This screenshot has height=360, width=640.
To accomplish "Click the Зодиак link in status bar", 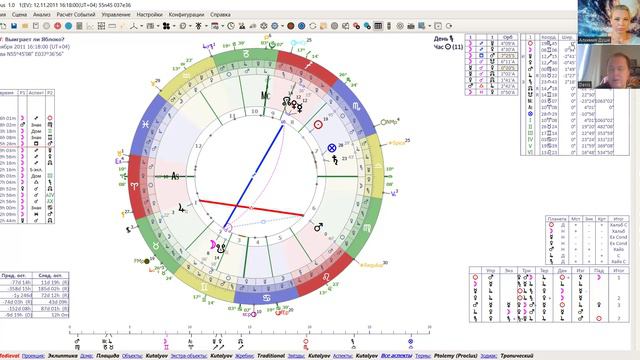I will tap(489, 356).
